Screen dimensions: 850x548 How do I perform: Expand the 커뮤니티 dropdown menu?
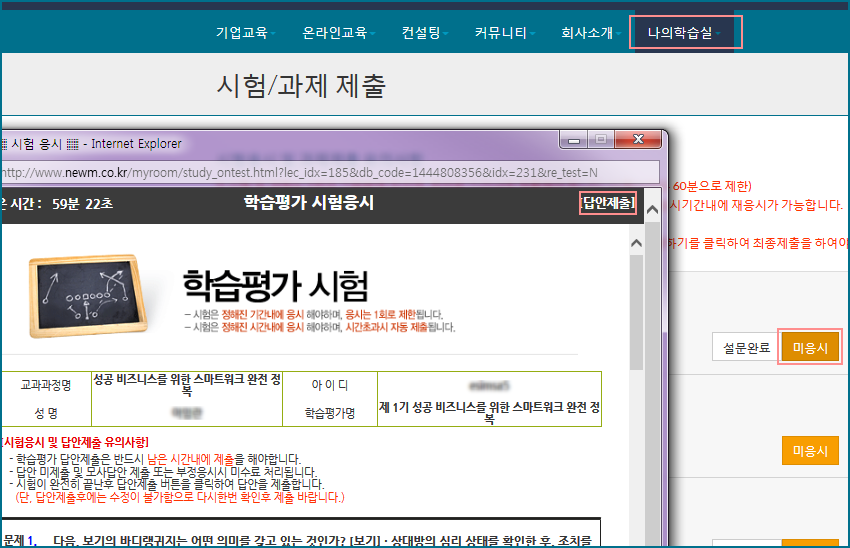[504, 33]
